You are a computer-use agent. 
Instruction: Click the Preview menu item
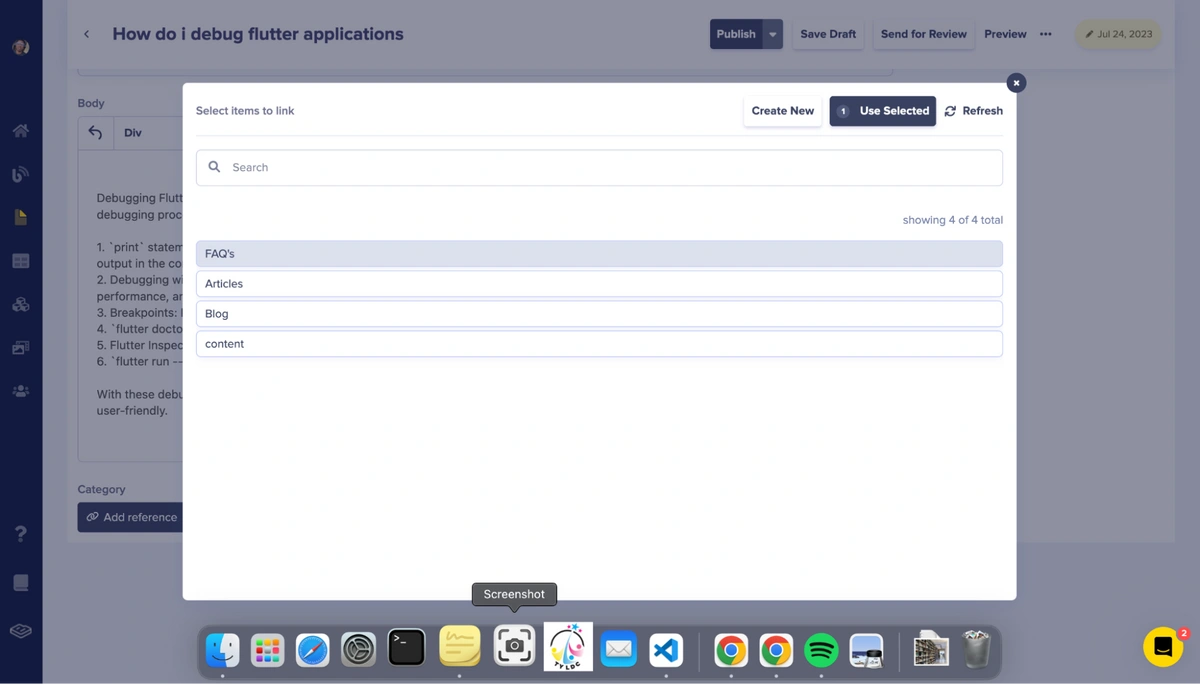(1005, 34)
